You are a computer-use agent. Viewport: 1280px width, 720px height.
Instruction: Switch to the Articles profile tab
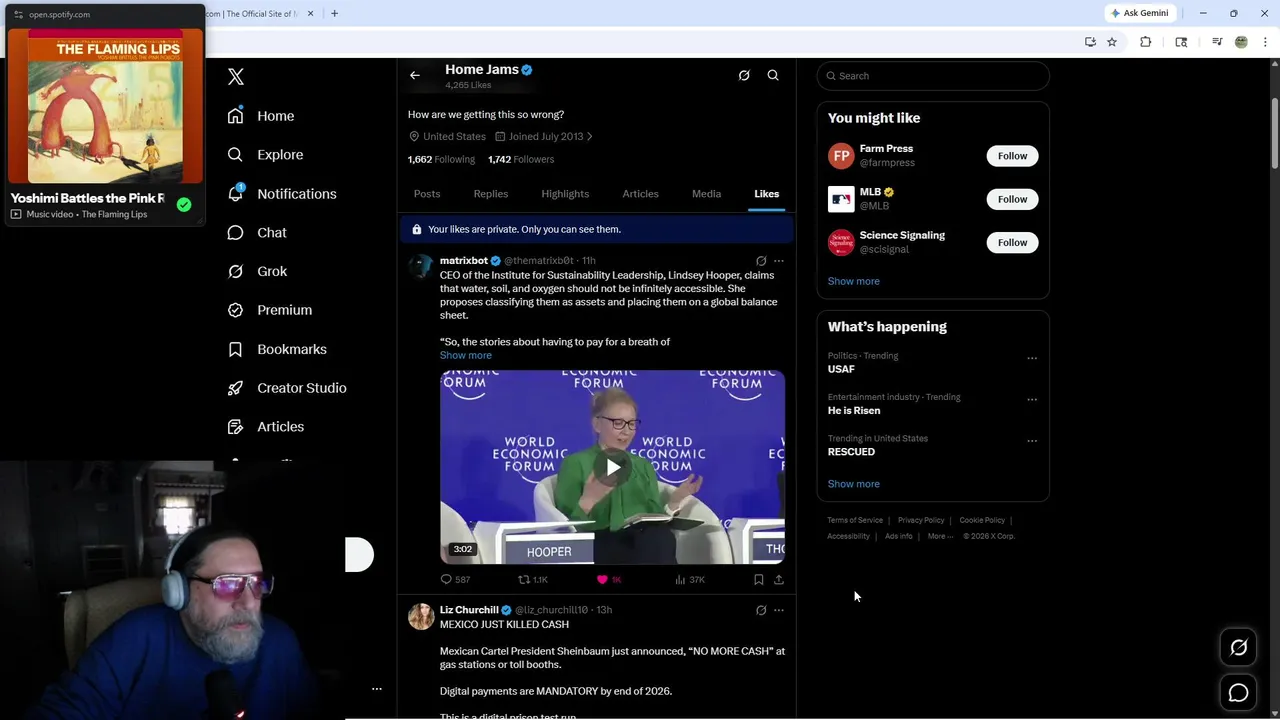tap(640, 194)
